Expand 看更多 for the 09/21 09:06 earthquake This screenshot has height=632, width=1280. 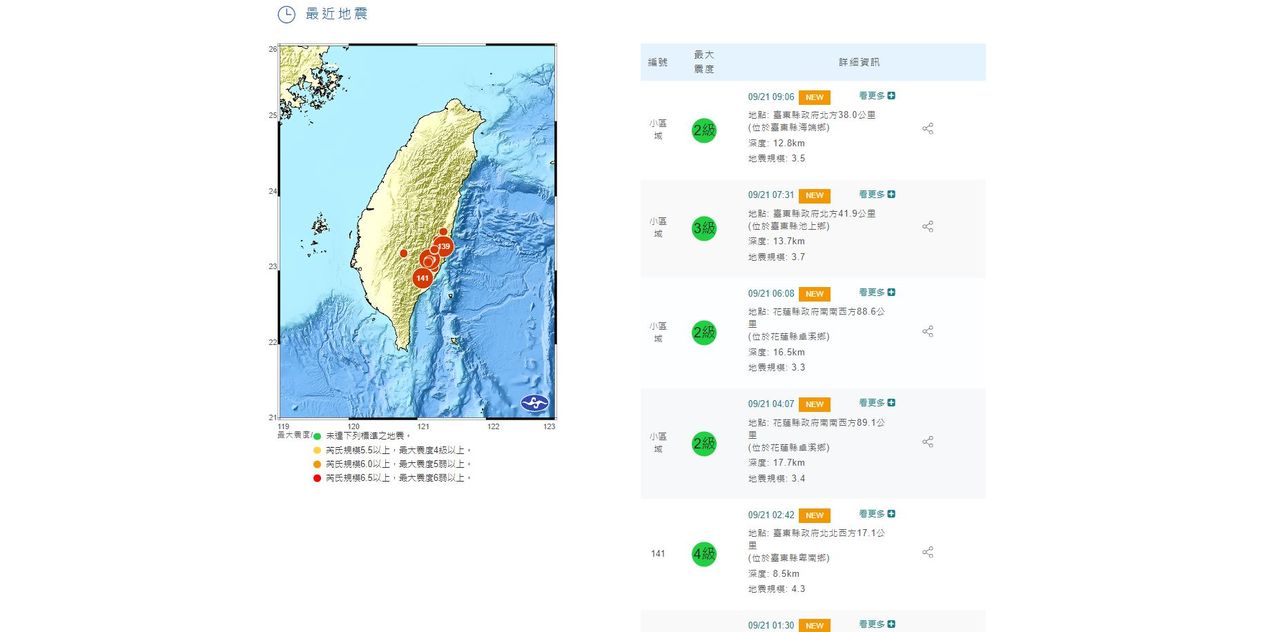877,96
